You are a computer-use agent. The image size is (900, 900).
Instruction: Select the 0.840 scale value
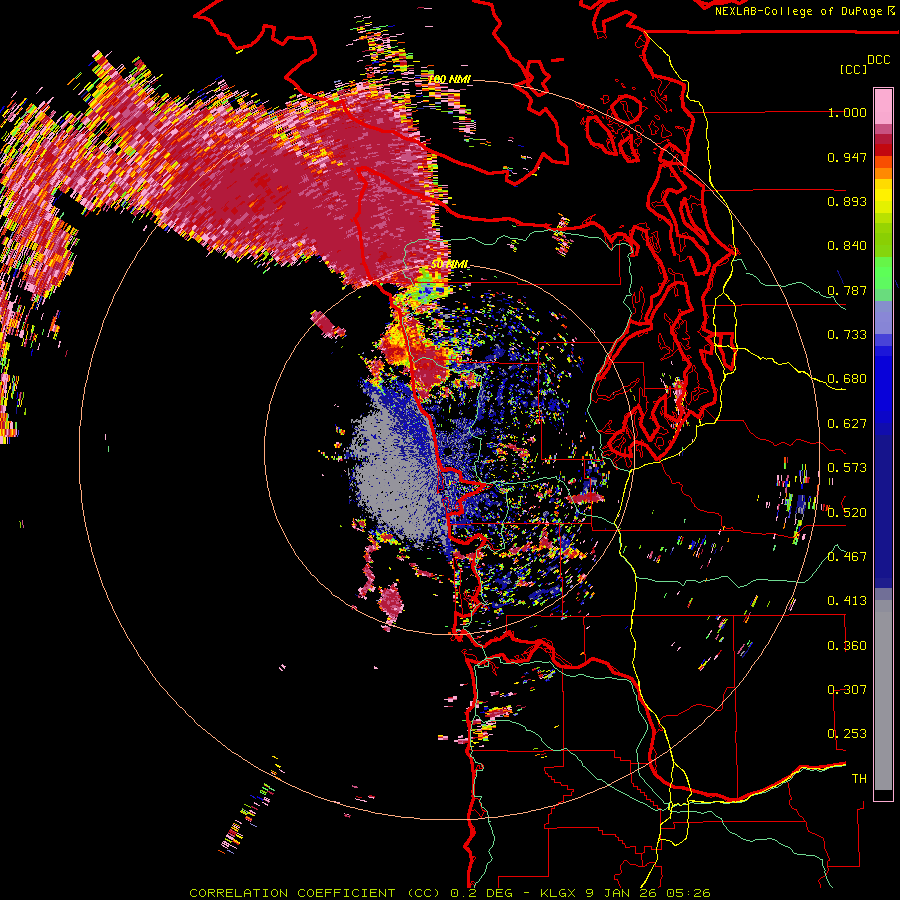[847, 246]
